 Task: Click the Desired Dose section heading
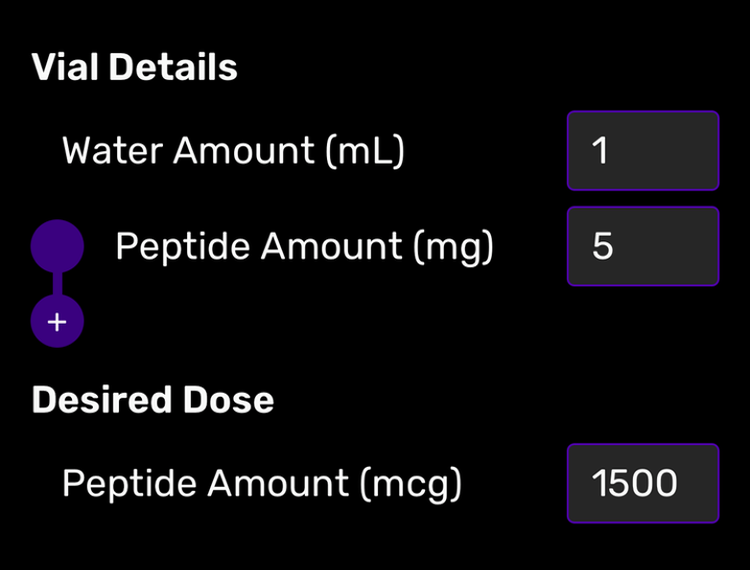click(x=153, y=400)
